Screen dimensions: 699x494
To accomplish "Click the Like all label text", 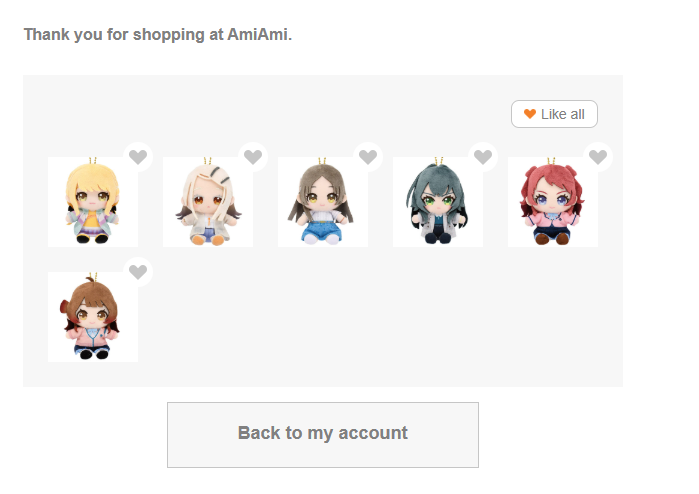I will (x=563, y=114).
